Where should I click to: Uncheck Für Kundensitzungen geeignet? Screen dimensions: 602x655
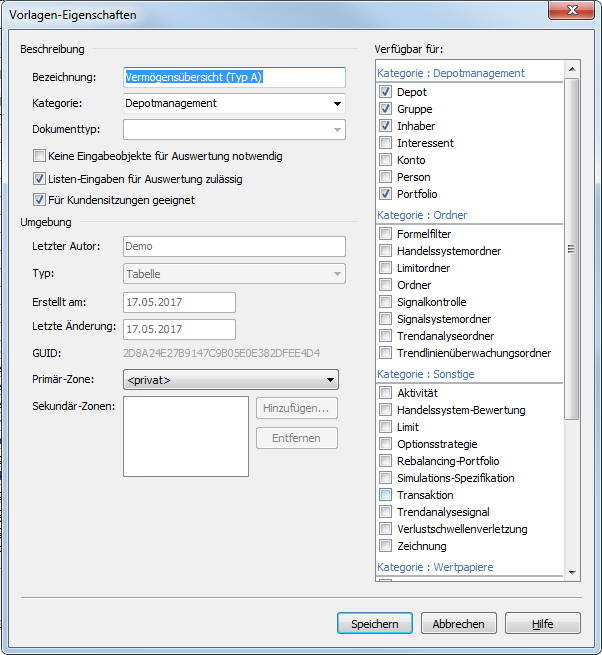(40, 200)
